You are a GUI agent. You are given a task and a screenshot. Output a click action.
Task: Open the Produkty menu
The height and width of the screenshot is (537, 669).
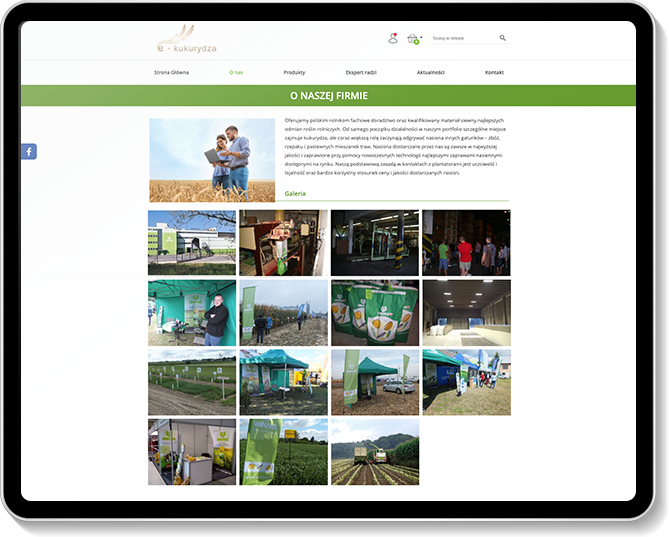coord(294,73)
